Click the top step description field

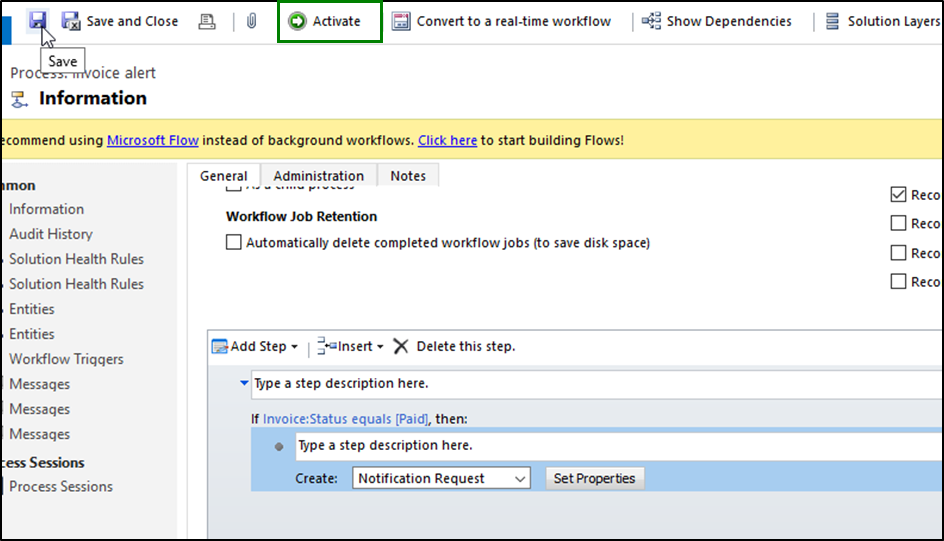tap(596, 384)
